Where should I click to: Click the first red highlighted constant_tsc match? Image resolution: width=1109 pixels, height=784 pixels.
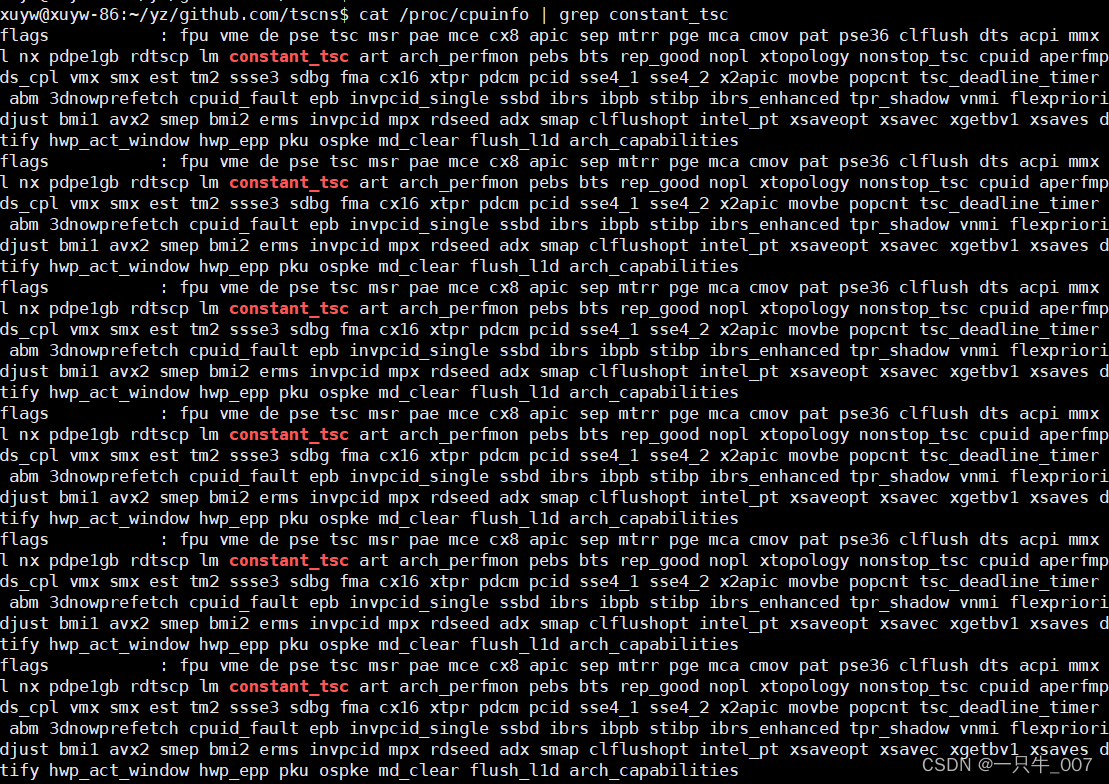coord(289,57)
